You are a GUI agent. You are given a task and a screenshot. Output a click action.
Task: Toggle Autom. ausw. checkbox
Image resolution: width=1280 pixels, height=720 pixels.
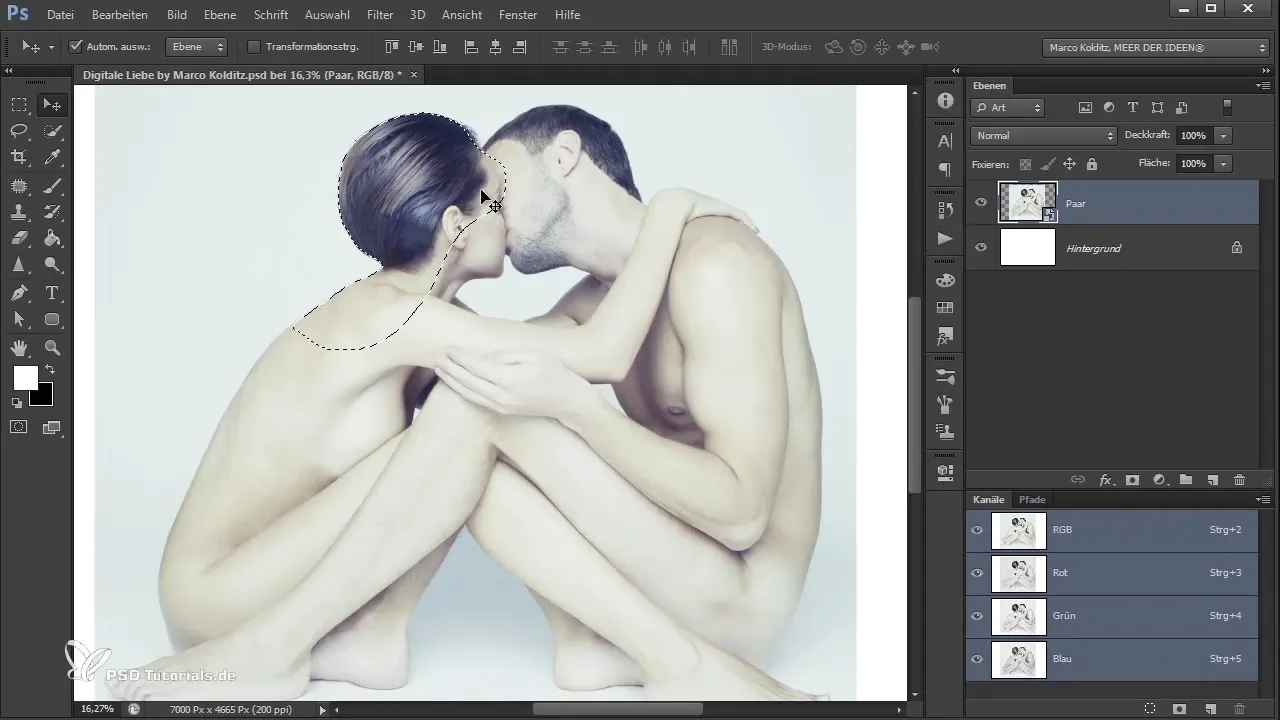pyautogui.click(x=76, y=46)
